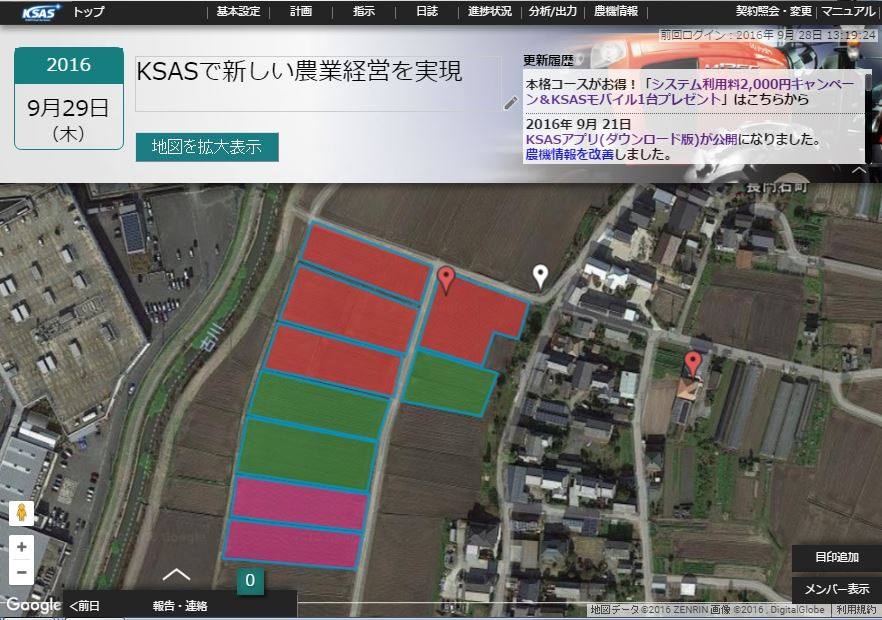Open the 分析/出力 menu
882x620 pixels.
click(553, 11)
